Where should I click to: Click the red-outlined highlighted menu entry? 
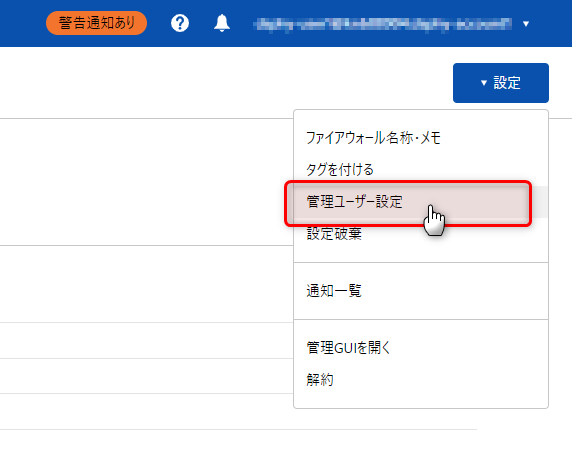pos(407,204)
